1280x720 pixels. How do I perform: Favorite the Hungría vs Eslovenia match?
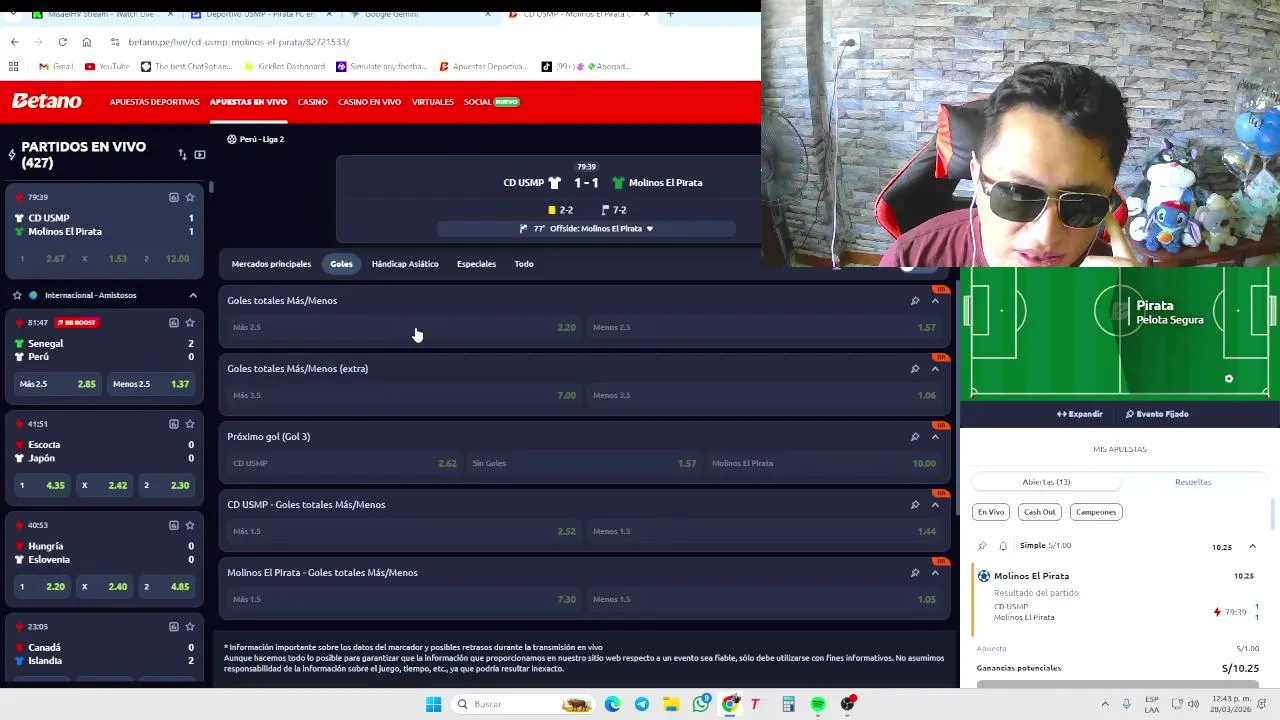190,525
